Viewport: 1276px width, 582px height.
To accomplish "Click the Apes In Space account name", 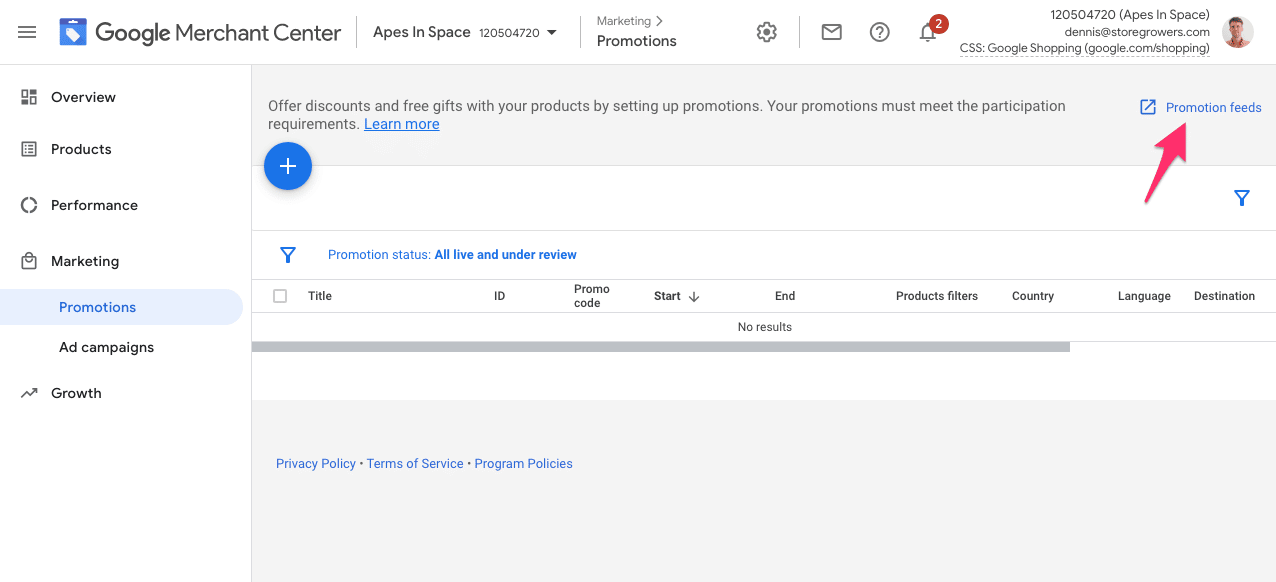I will (422, 32).
